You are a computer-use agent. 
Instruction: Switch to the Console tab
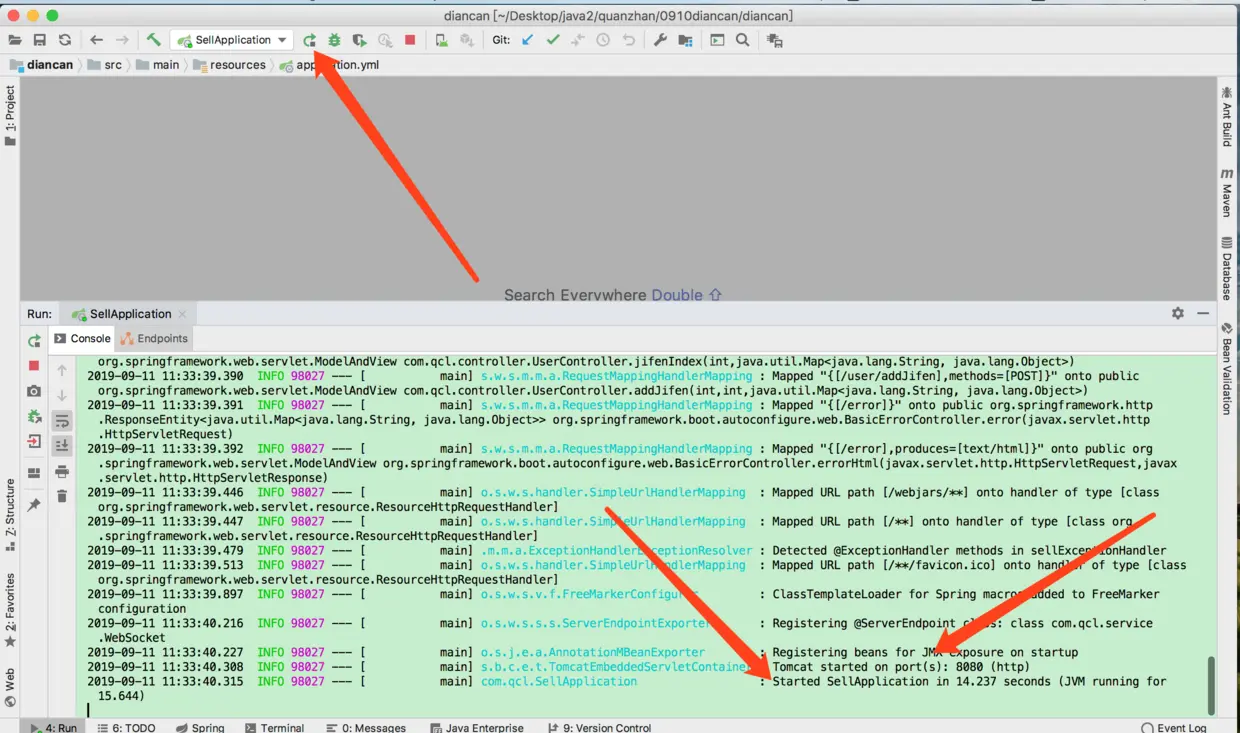pos(82,339)
